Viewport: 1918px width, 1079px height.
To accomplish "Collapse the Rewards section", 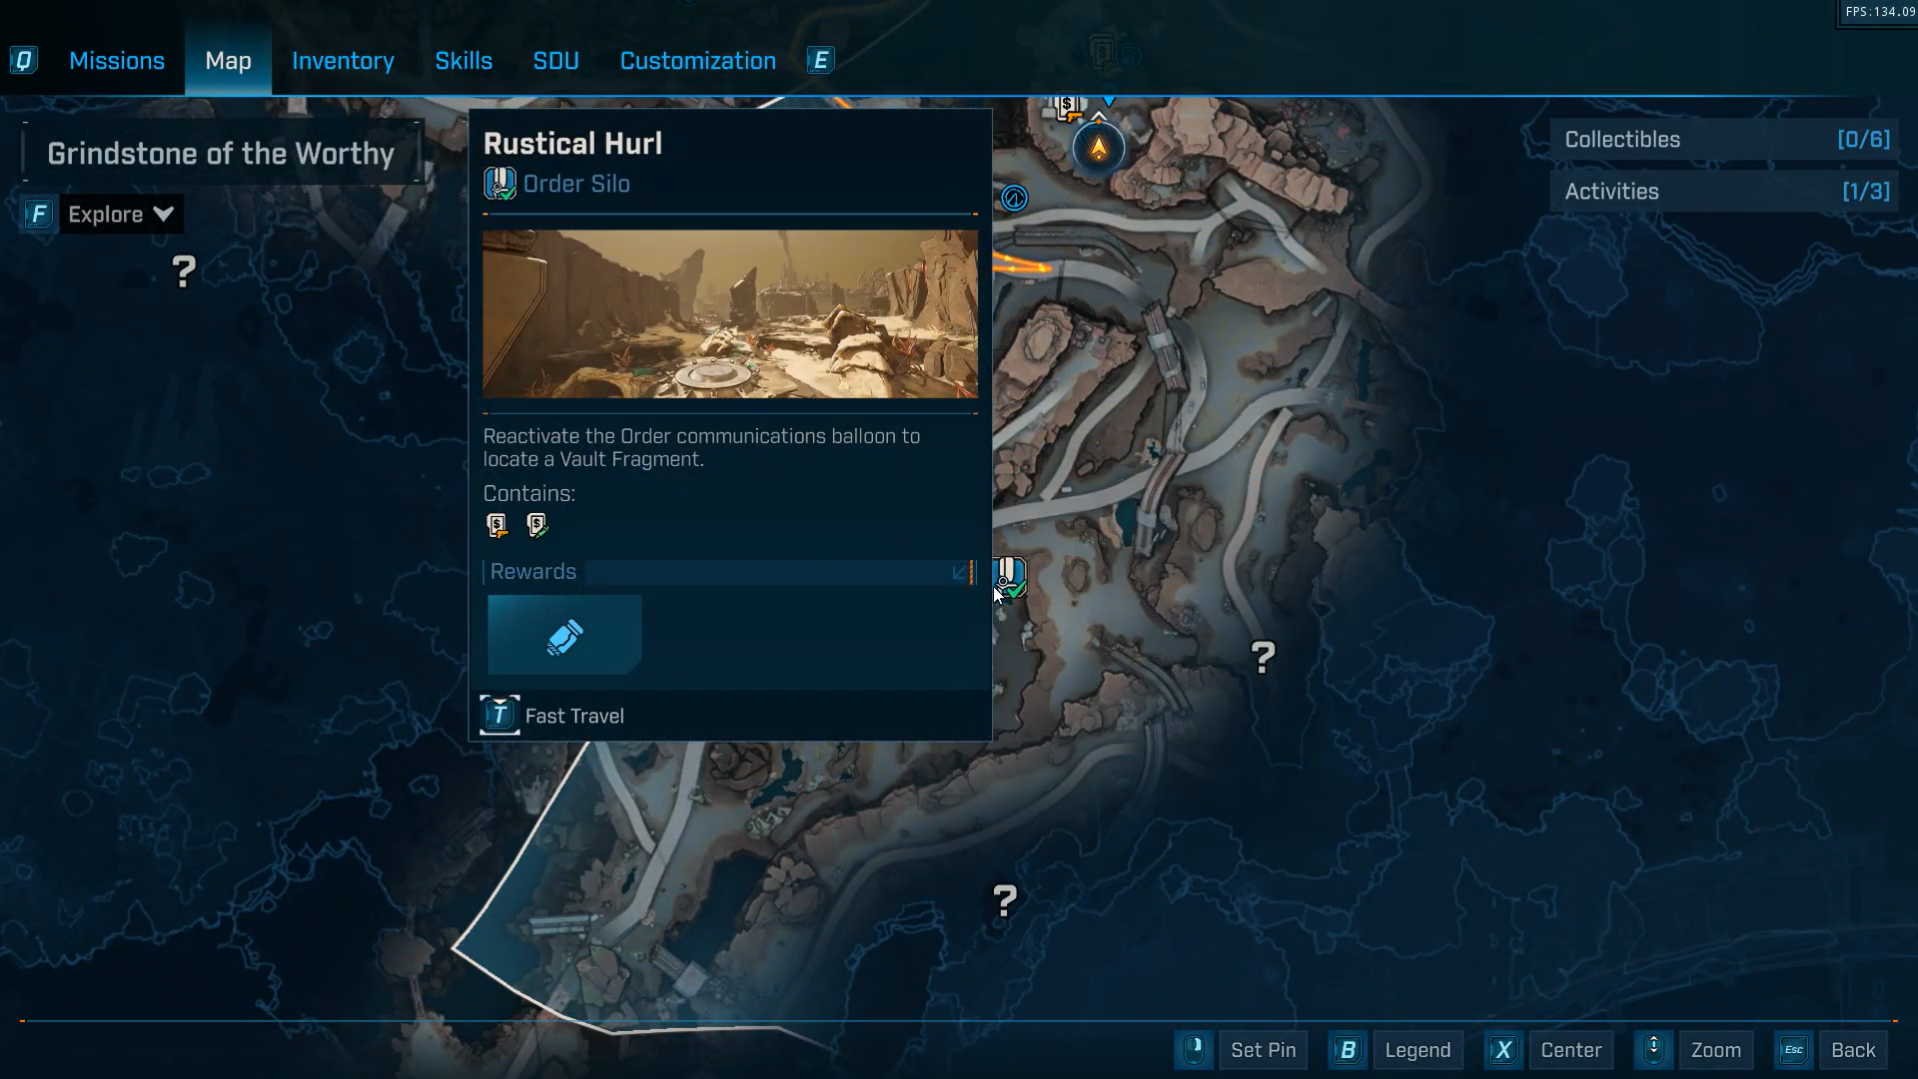I will (960, 572).
